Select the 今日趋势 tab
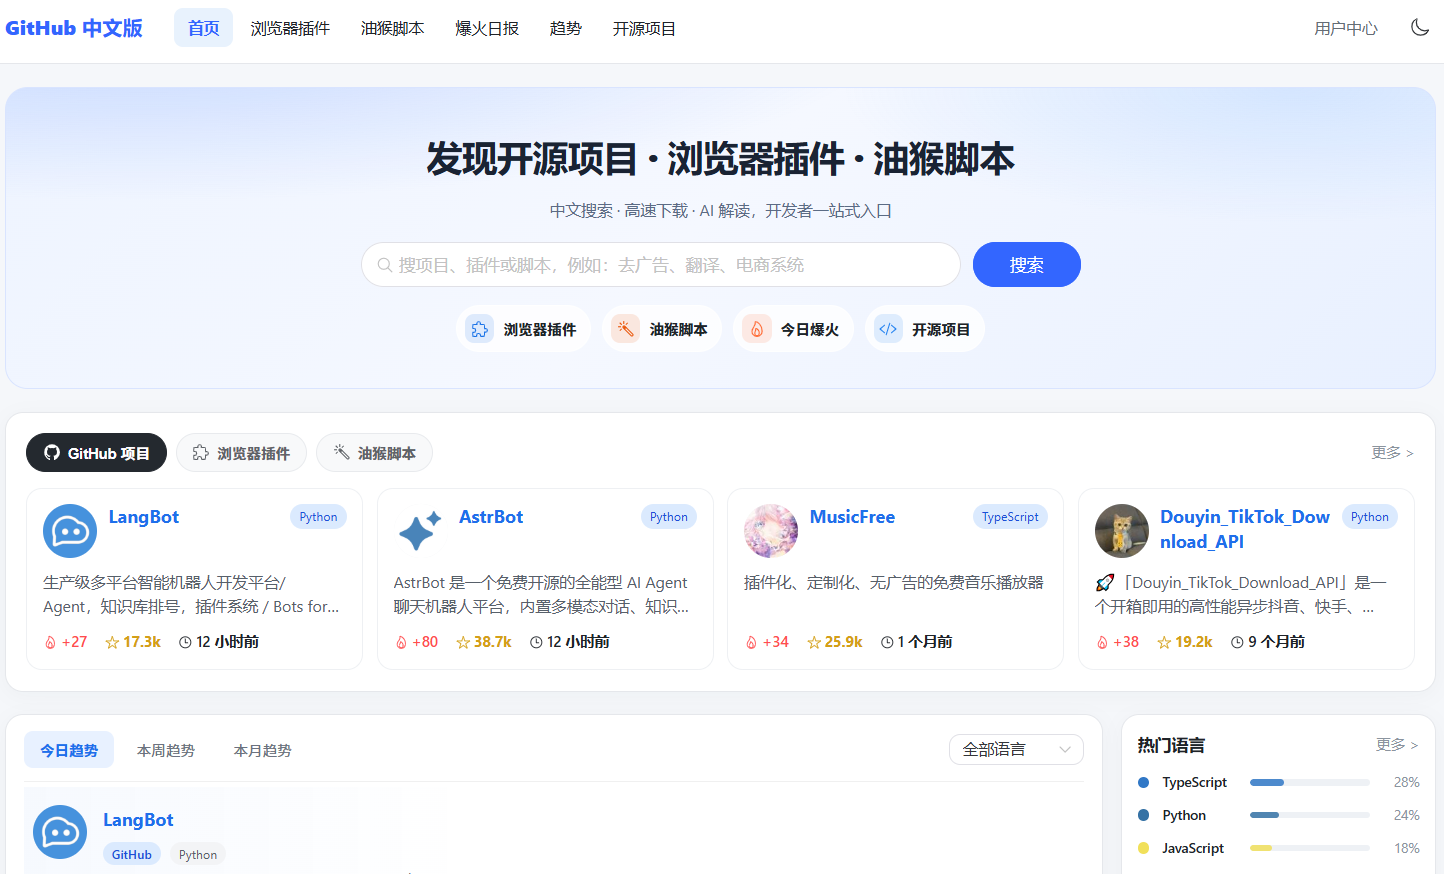The image size is (1444, 874). (x=69, y=750)
